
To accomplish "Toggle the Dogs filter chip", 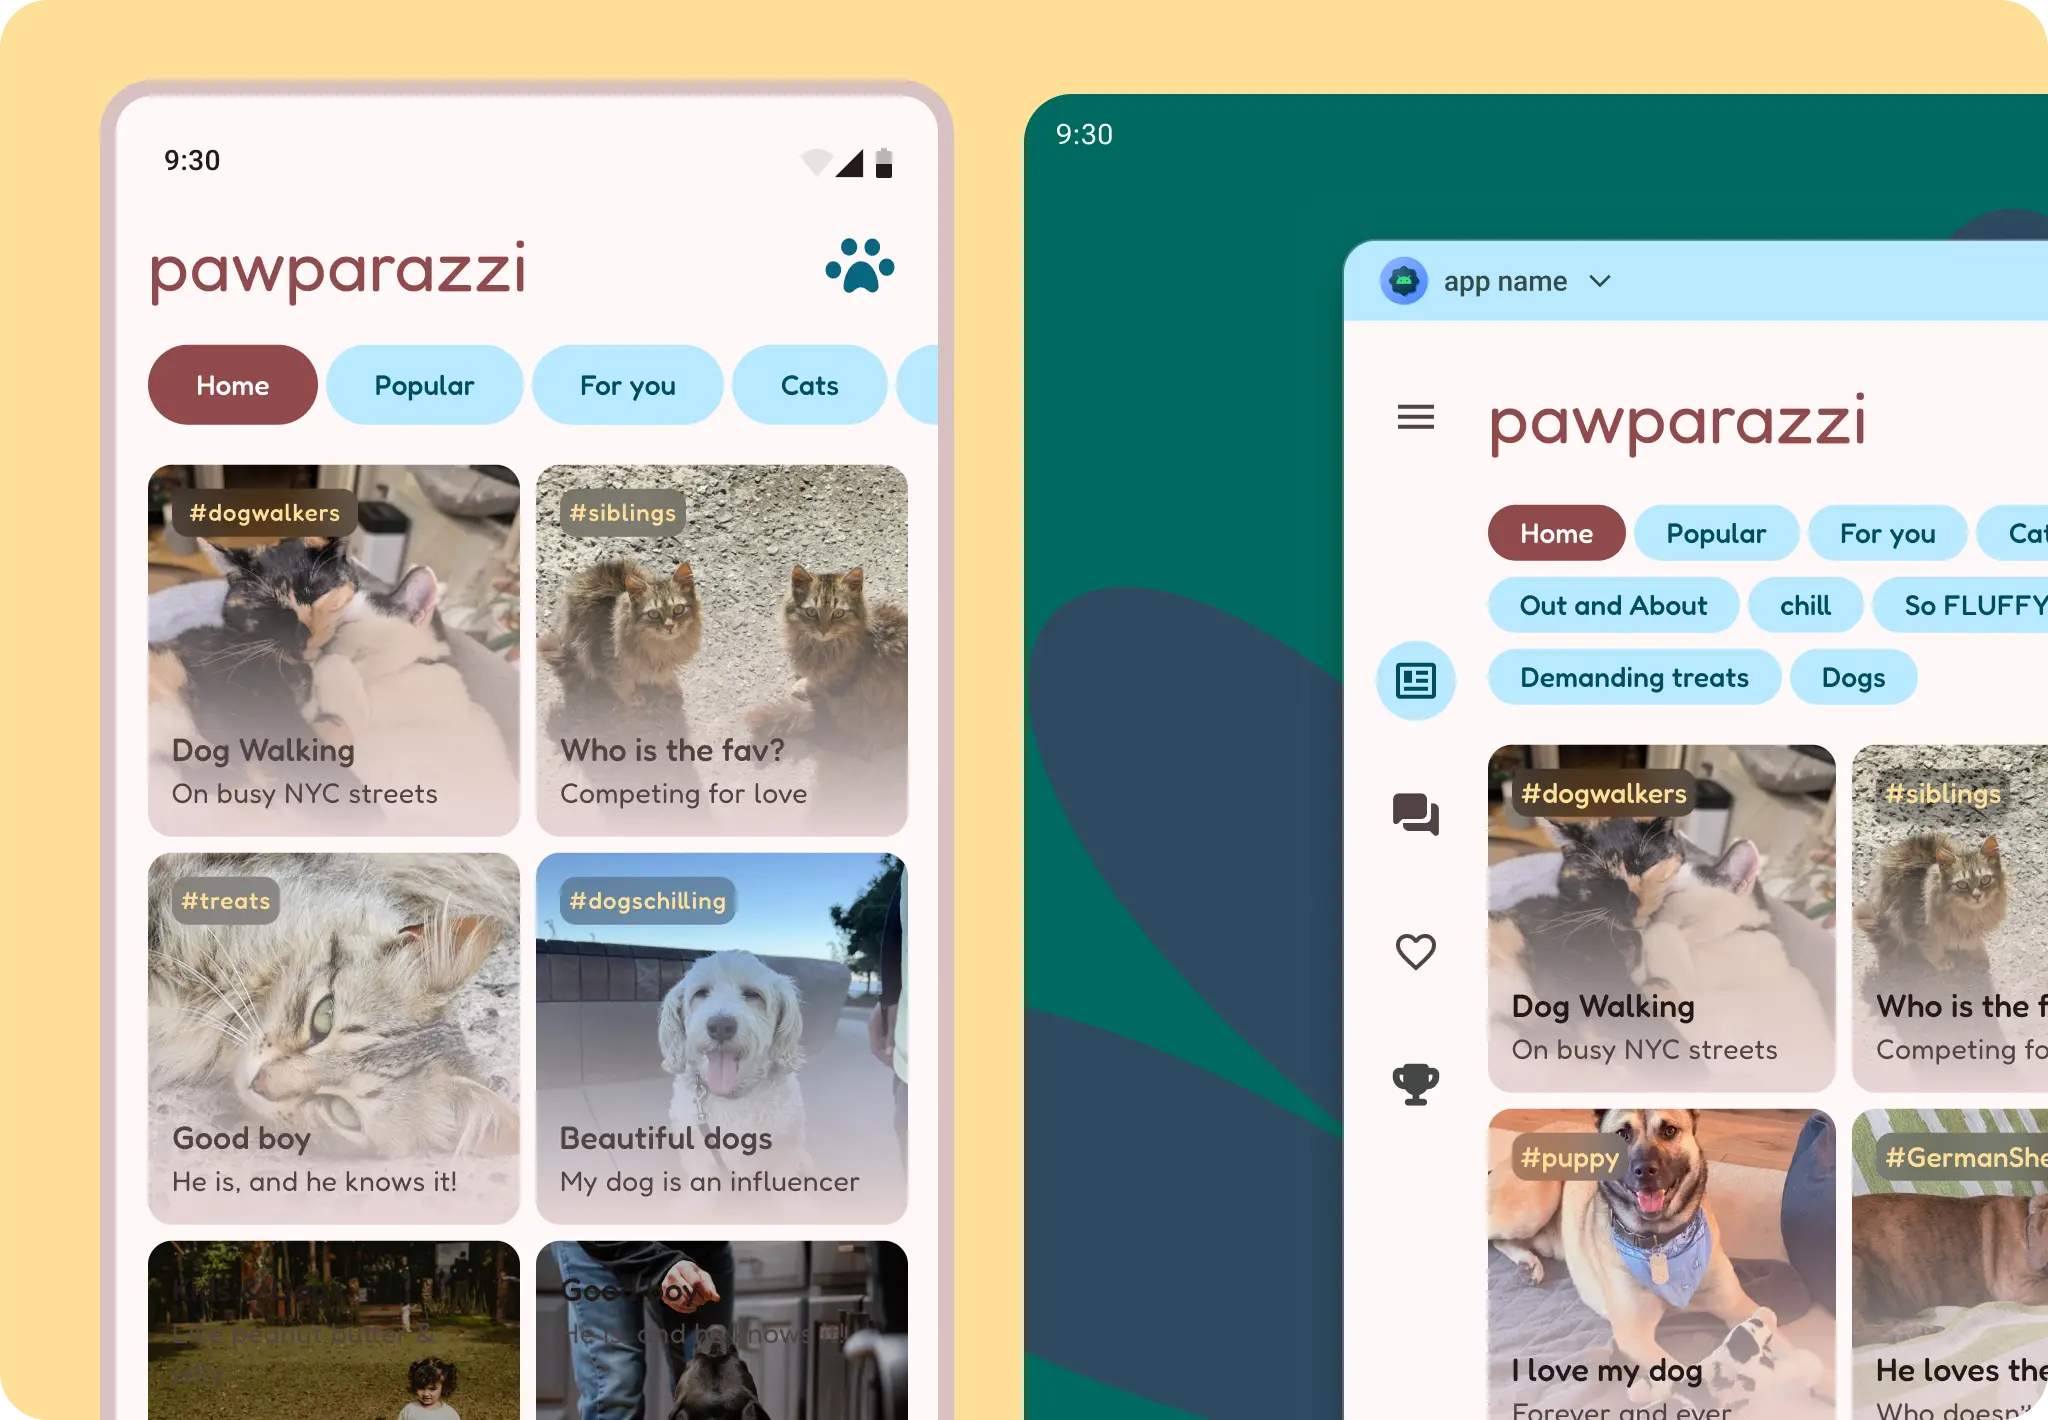I will [x=1854, y=677].
